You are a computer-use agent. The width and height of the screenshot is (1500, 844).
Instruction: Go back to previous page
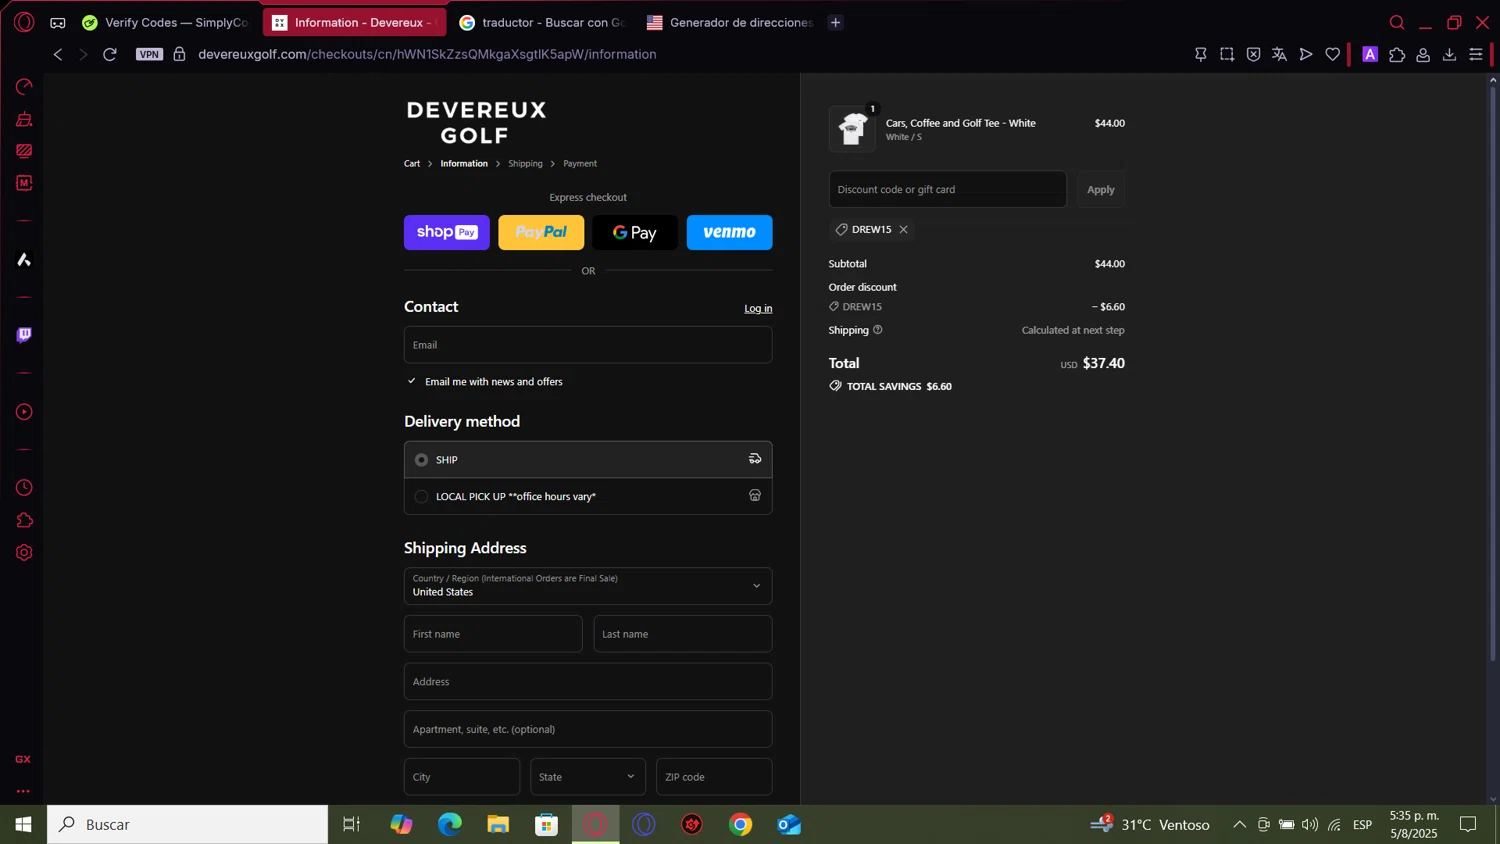58,54
